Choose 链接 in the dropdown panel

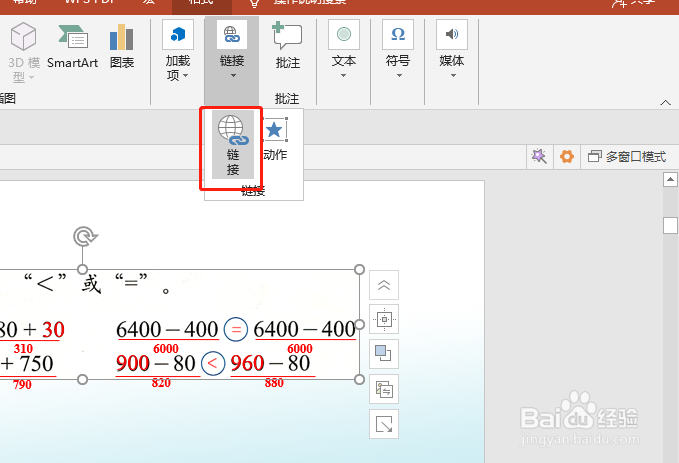click(233, 145)
